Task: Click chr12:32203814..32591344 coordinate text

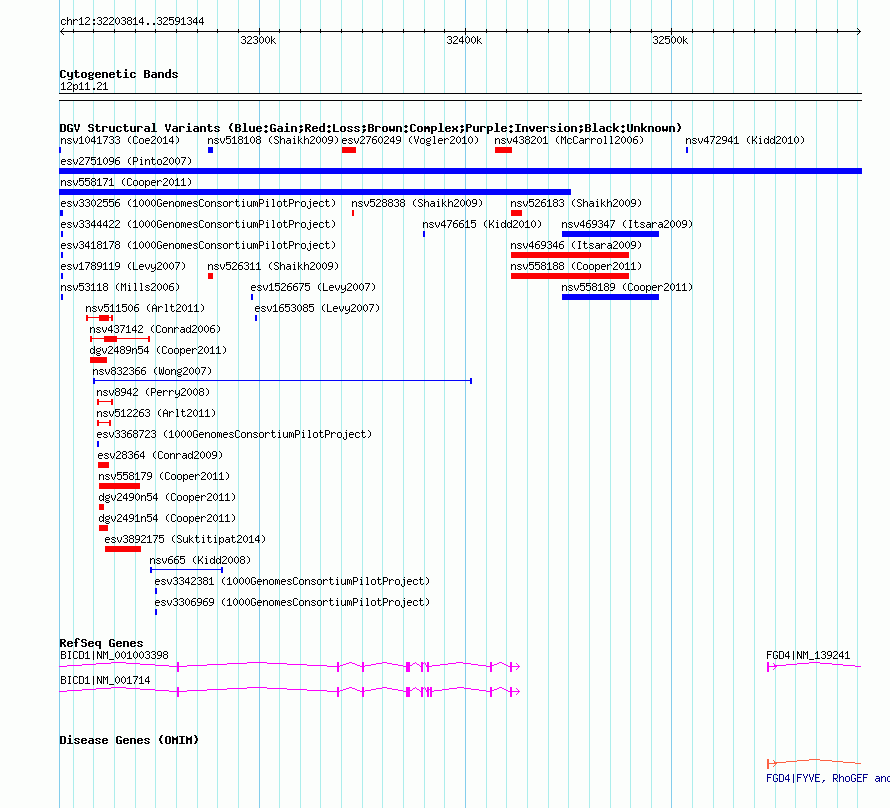Action: tap(132, 21)
